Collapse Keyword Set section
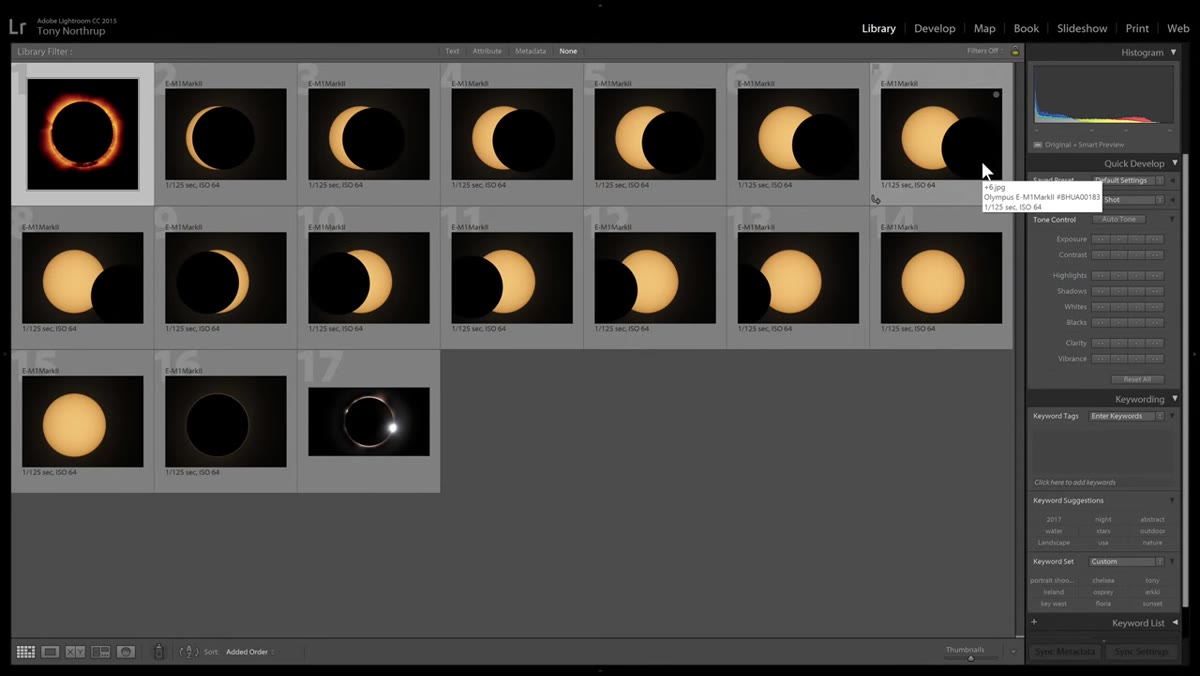 [x=1172, y=561]
